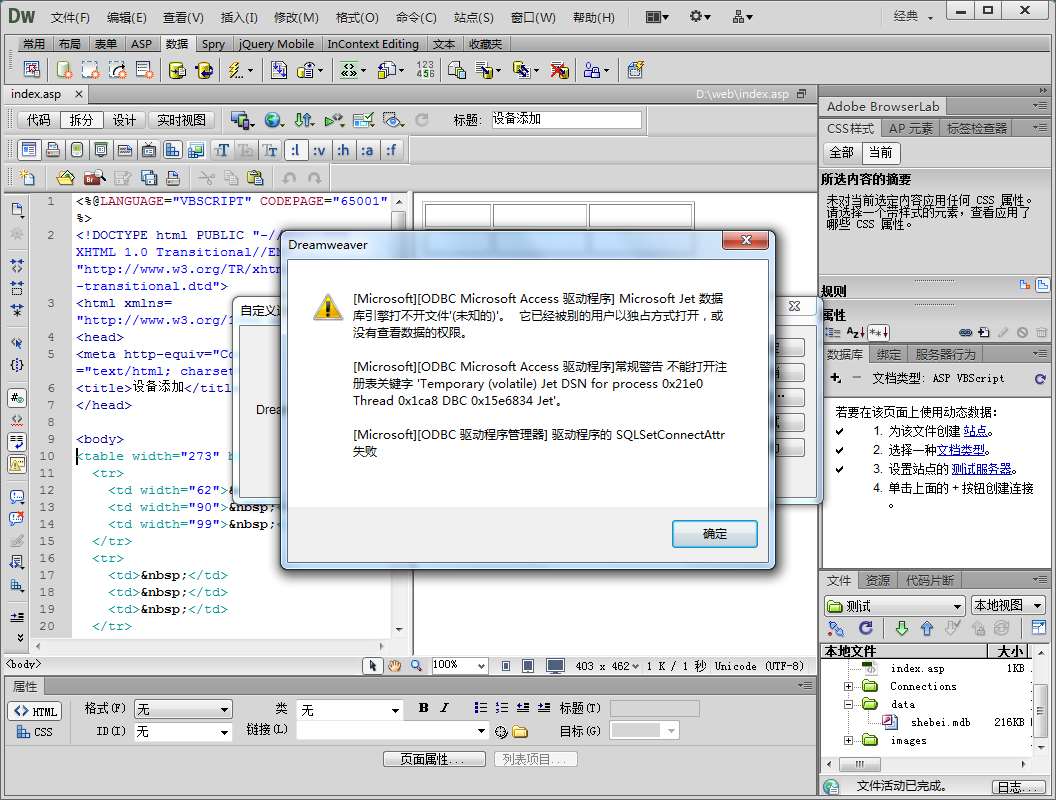The width and height of the screenshot is (1056, 800).
Task: Open the 本地视图 dropdown
Action: pos(1008,606)
